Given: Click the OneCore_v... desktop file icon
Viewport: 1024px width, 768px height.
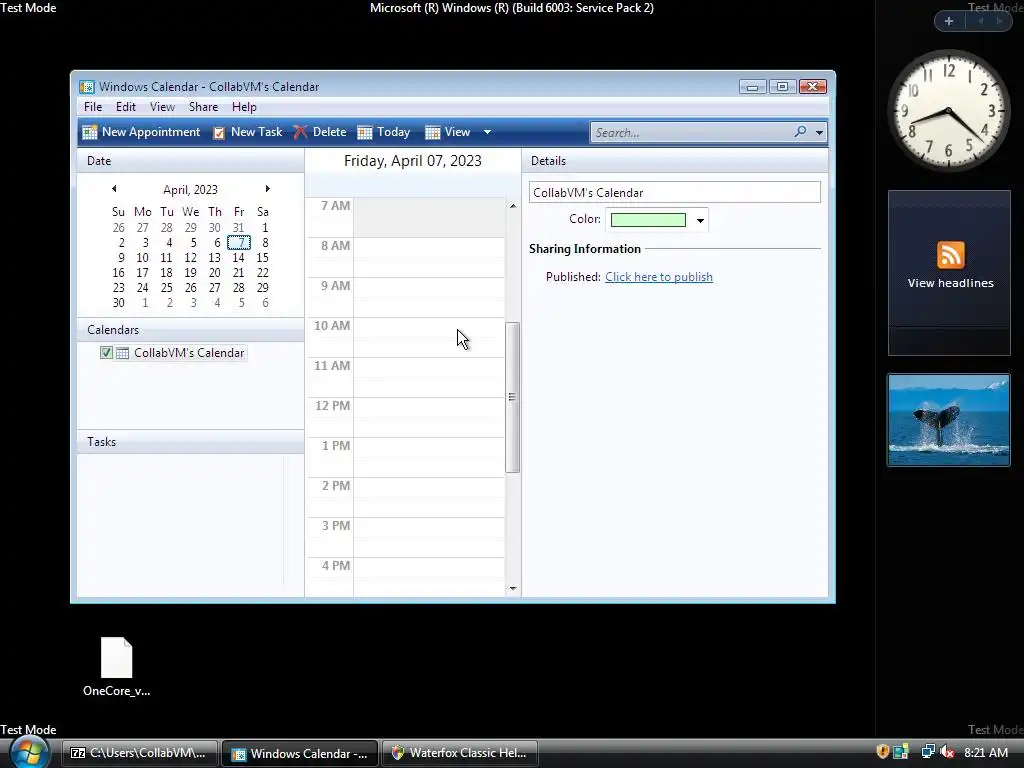Looking at the screenshot, I should pyautogui.click(x=116, y=658).
